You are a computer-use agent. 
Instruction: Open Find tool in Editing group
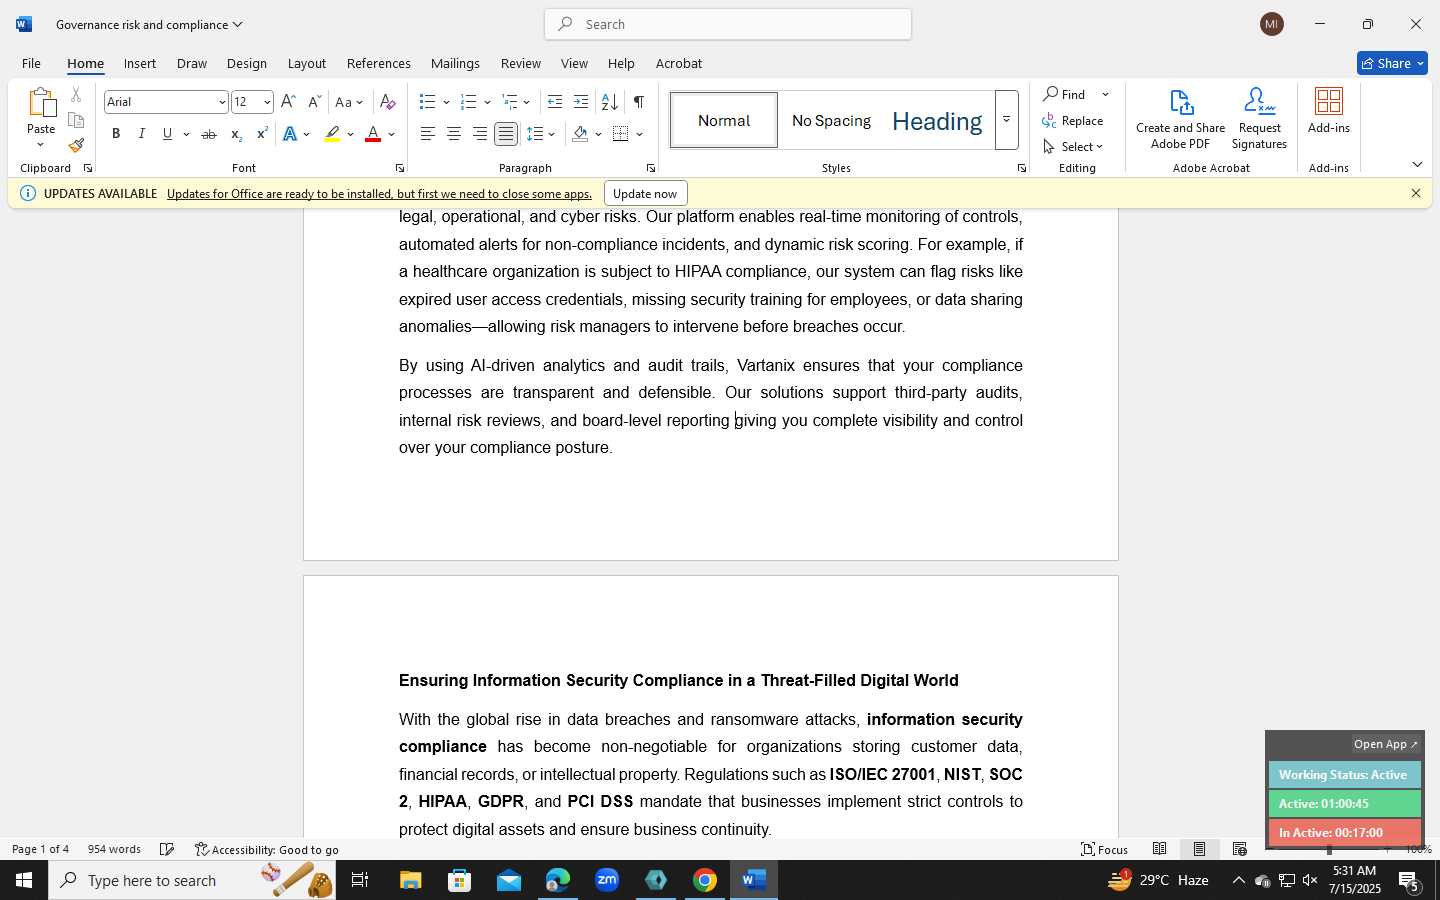pos(1065,94)
